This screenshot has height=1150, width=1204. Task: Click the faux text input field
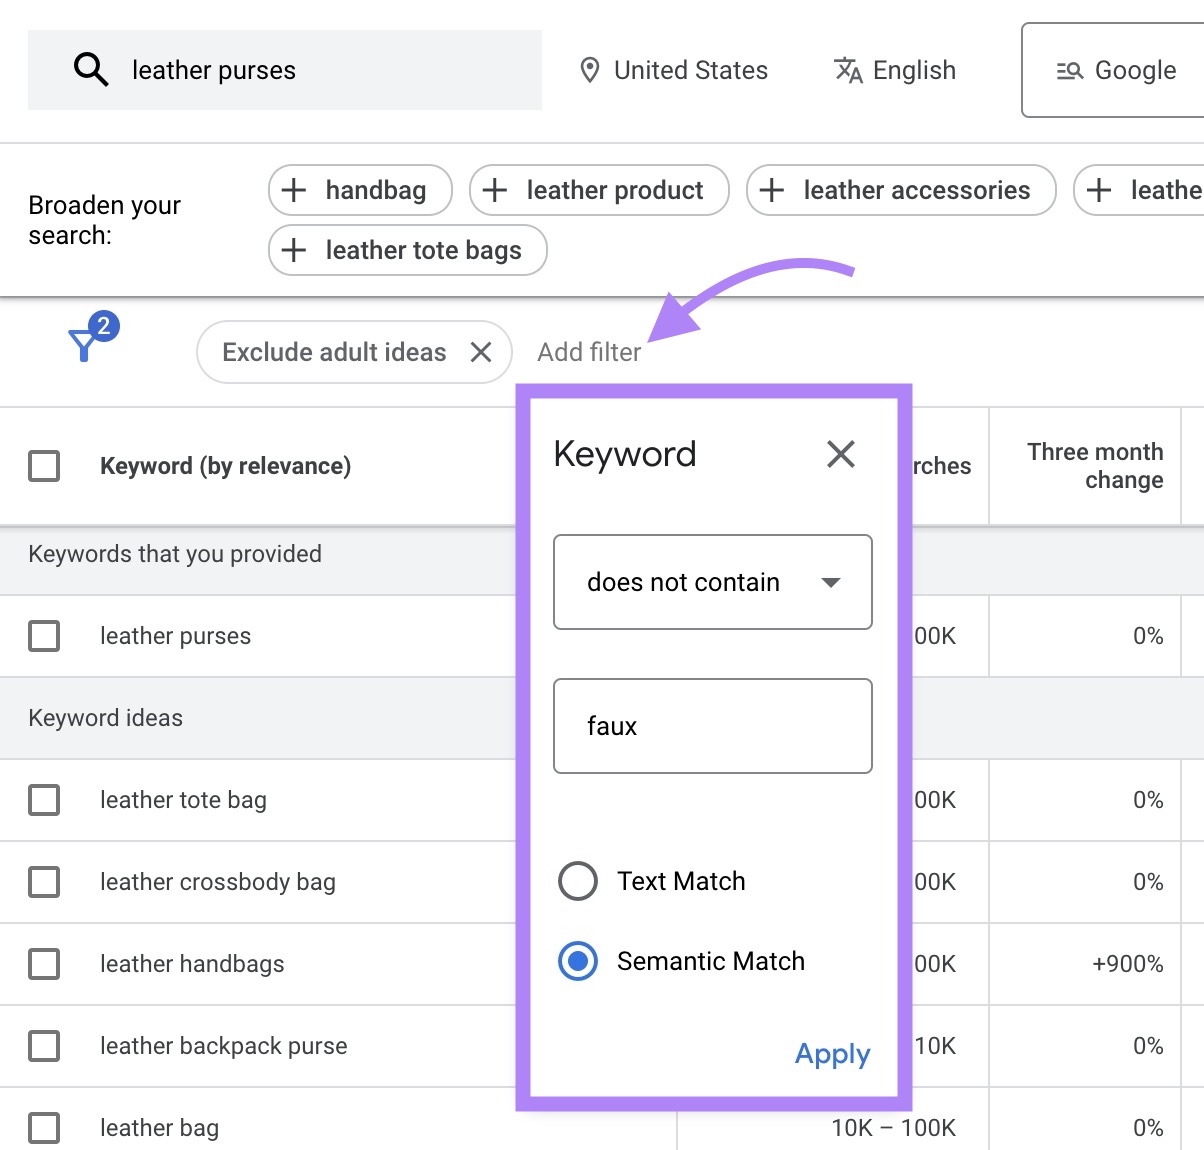pos(712,726)
